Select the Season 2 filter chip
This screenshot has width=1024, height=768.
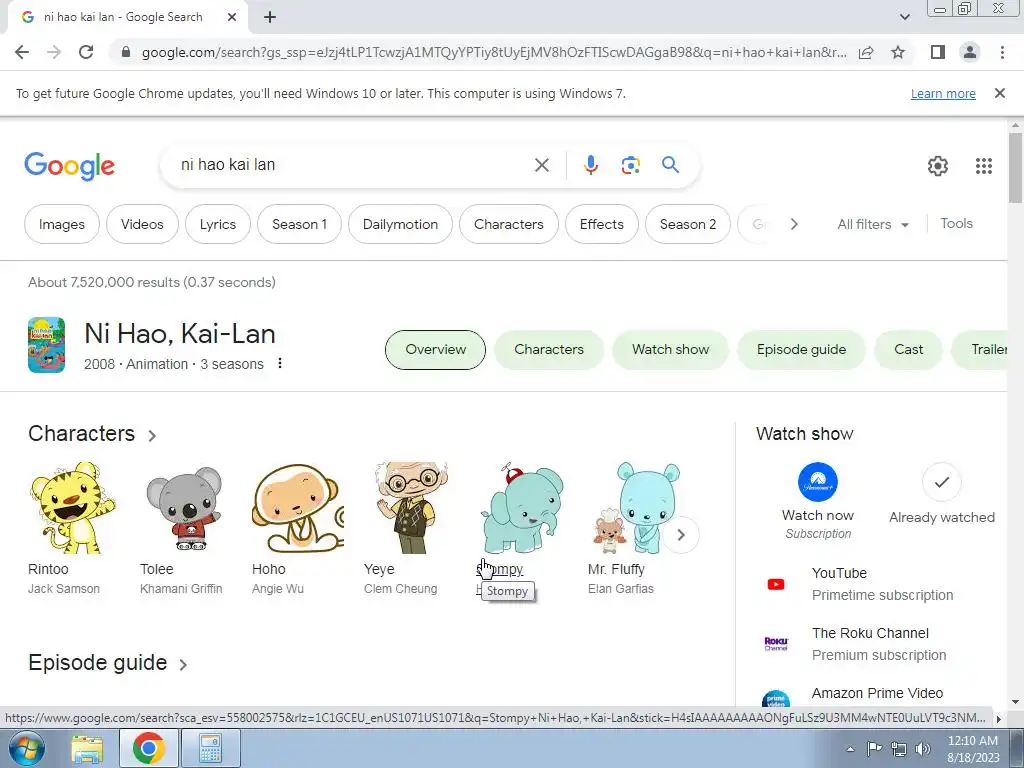click(688, 224)
